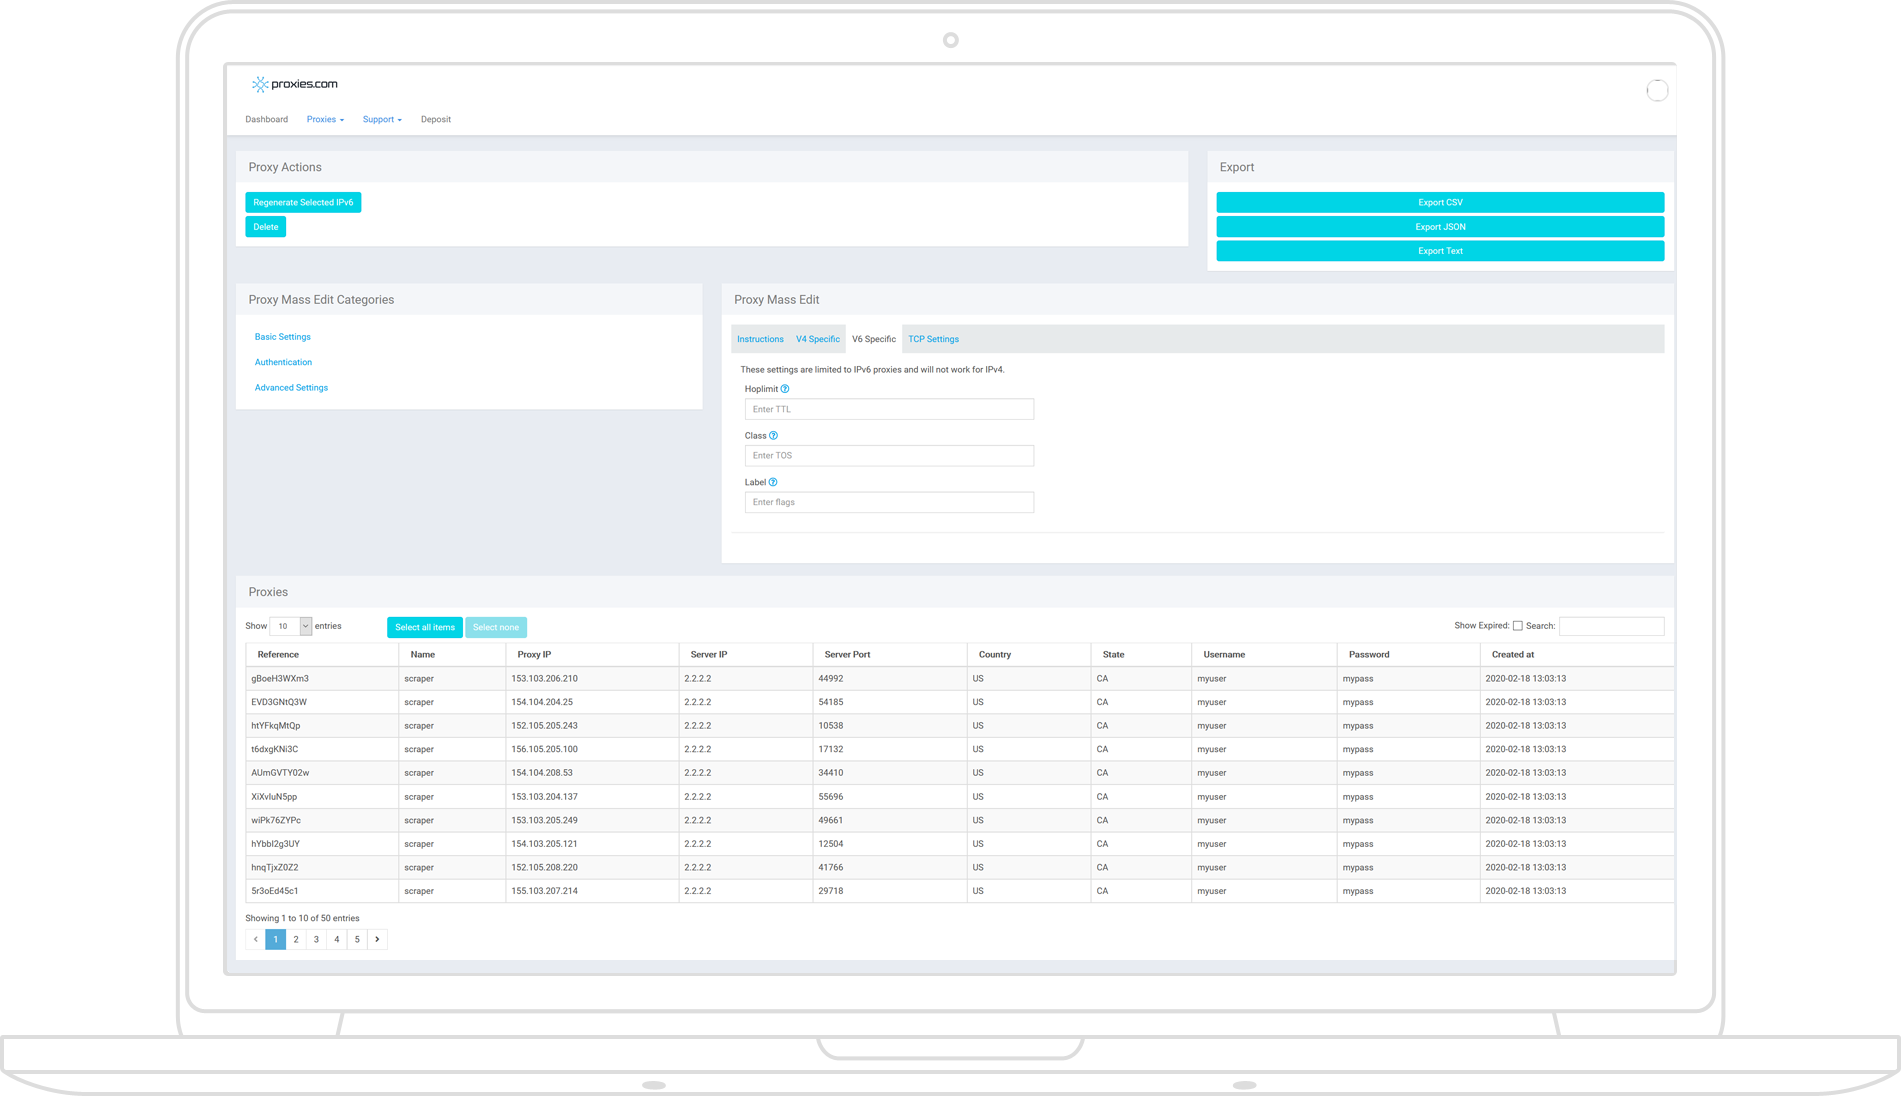This screenshot has width=1901, height=1096.
Task: Switch to the V4 Specific tab
Action: coord(817,339)
